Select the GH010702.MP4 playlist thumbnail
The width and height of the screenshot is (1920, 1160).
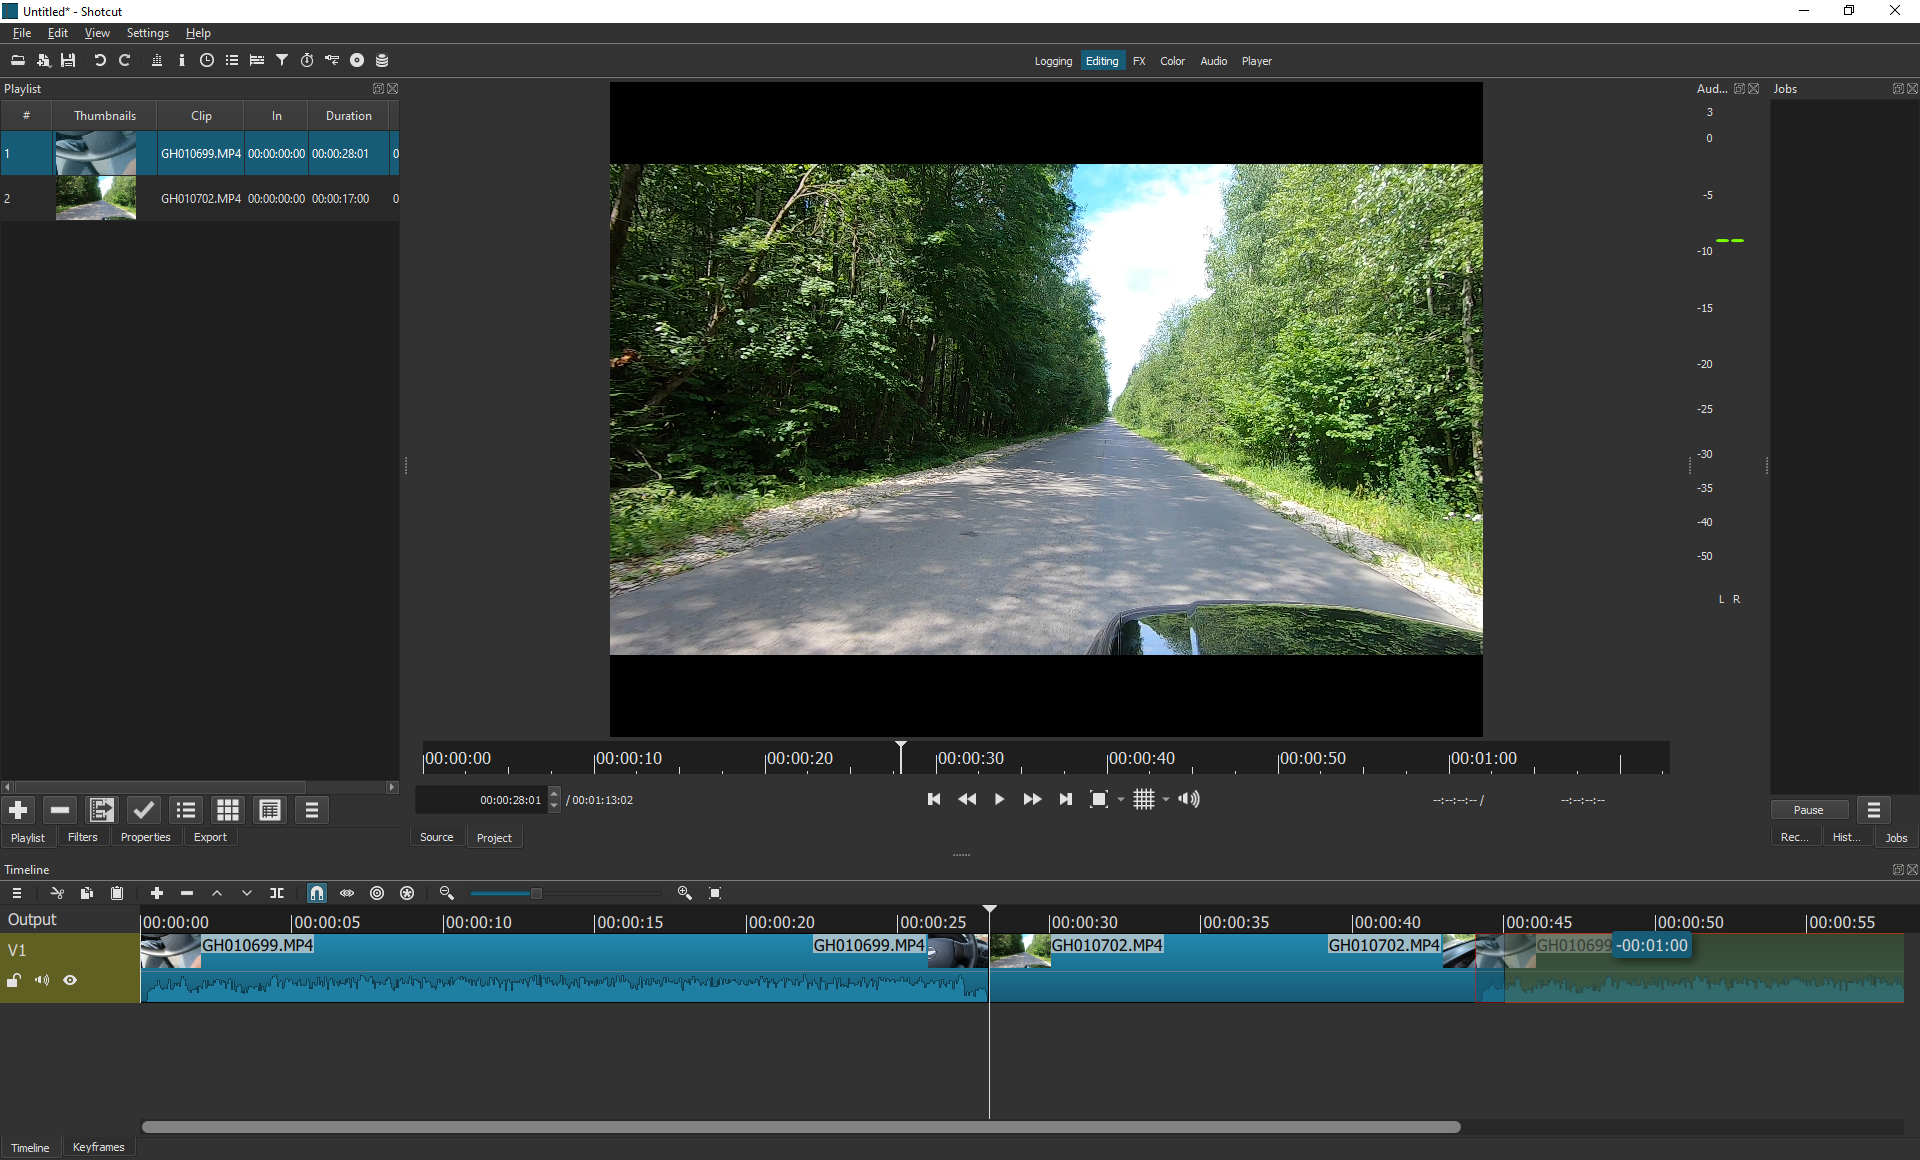click(96, 198)
